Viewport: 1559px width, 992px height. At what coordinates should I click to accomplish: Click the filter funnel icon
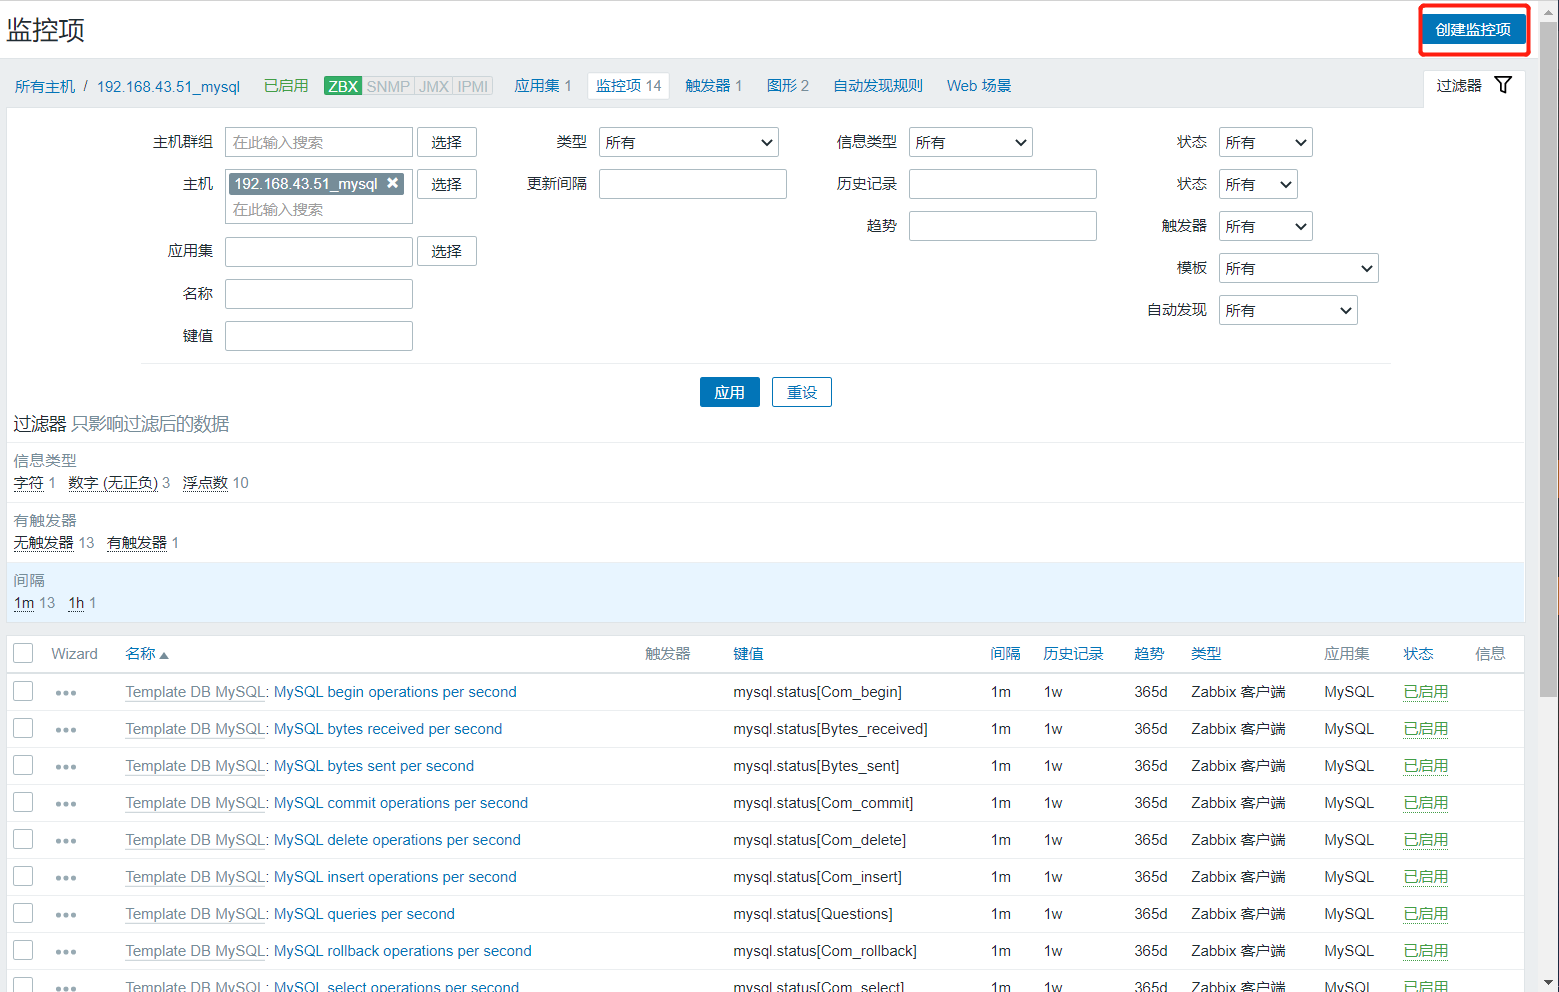[x=1502, y=85]
